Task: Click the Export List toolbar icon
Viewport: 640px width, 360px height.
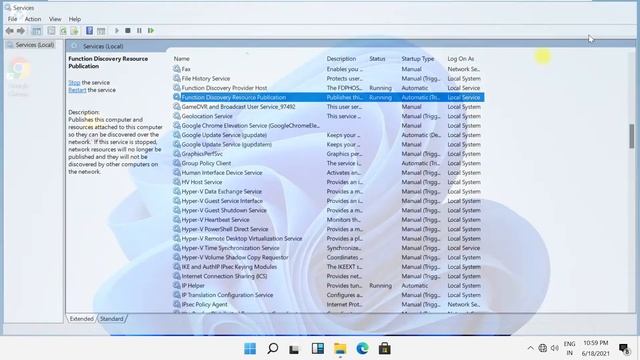Action: (74, 31)
